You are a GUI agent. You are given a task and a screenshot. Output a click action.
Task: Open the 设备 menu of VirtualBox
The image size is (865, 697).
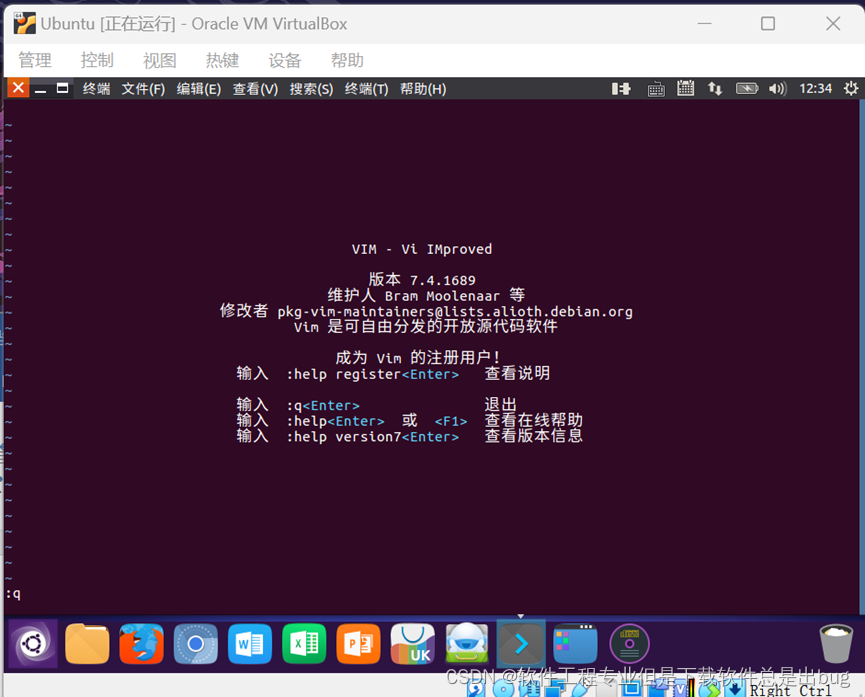[x=284, y=60]
